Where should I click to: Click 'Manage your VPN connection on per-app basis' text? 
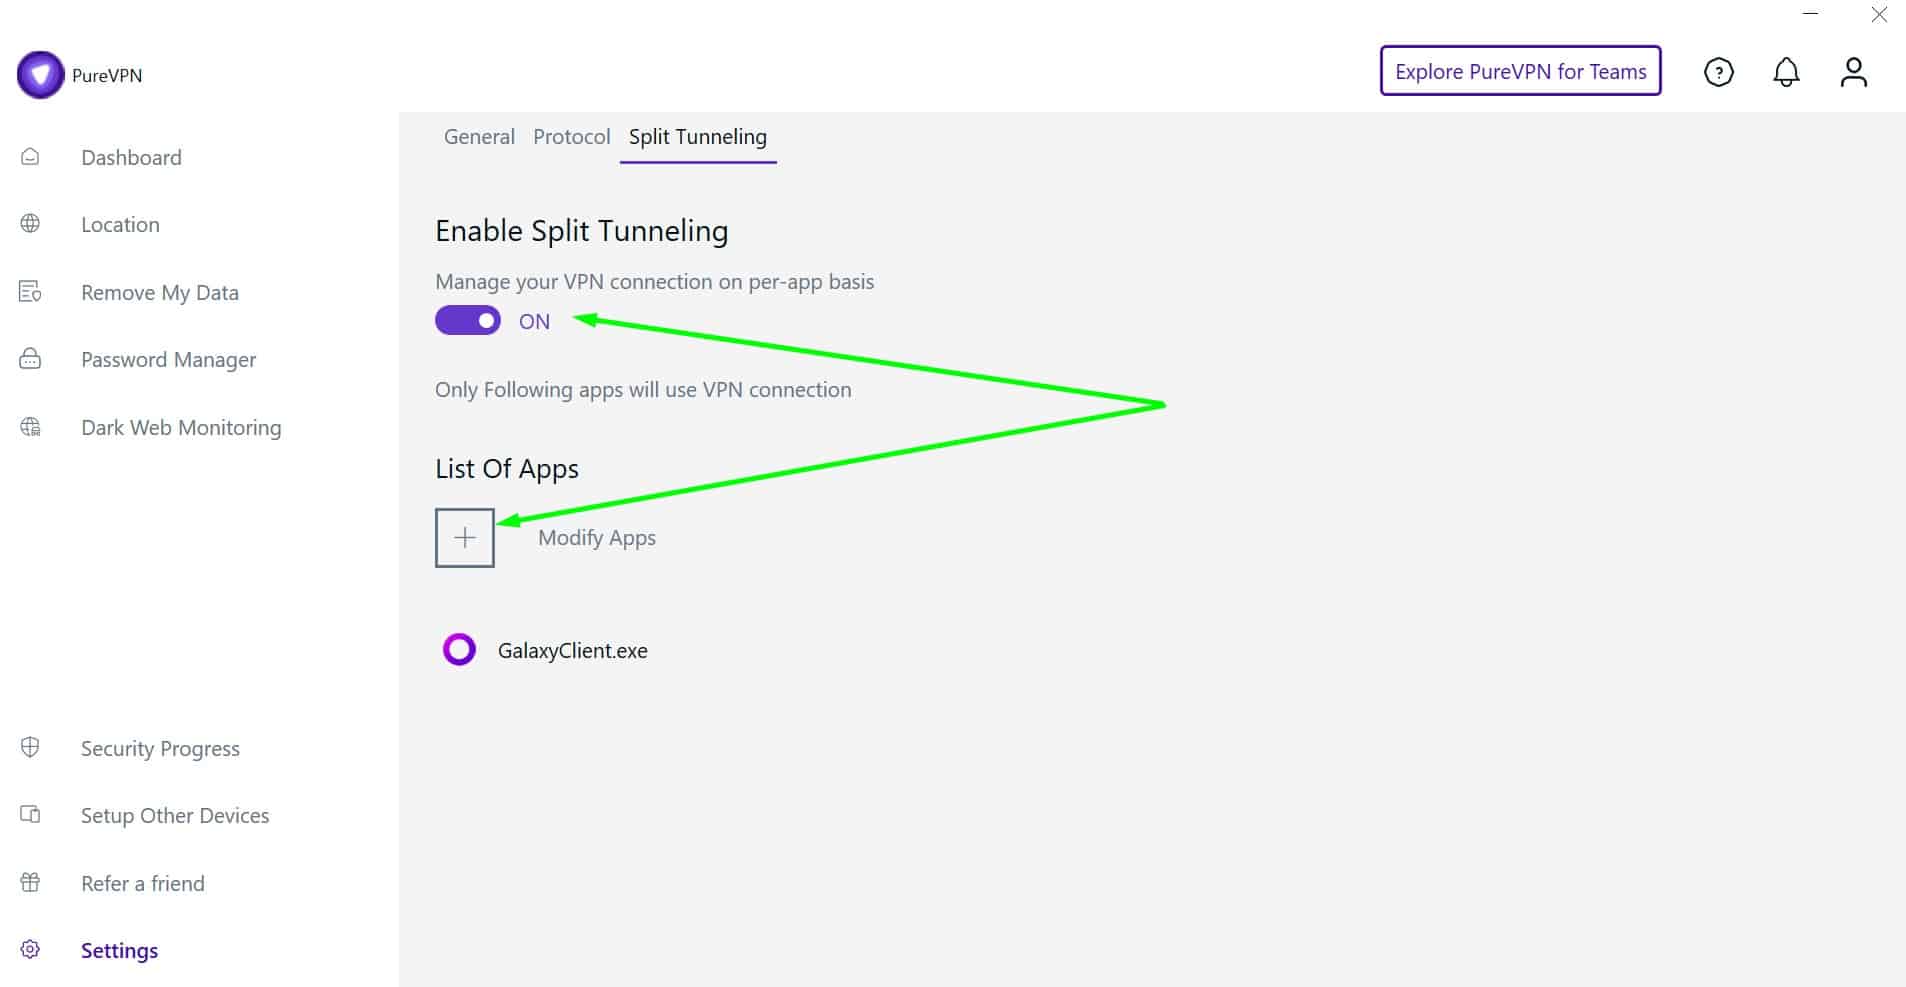pos(654,282)
